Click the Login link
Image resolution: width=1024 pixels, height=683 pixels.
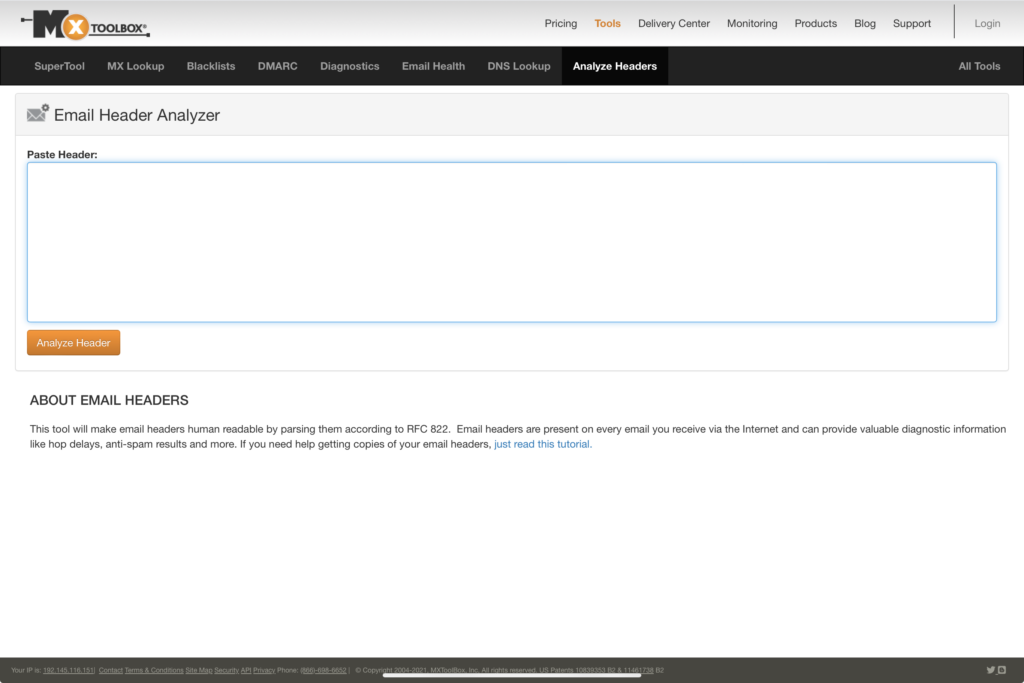[987, 24]
